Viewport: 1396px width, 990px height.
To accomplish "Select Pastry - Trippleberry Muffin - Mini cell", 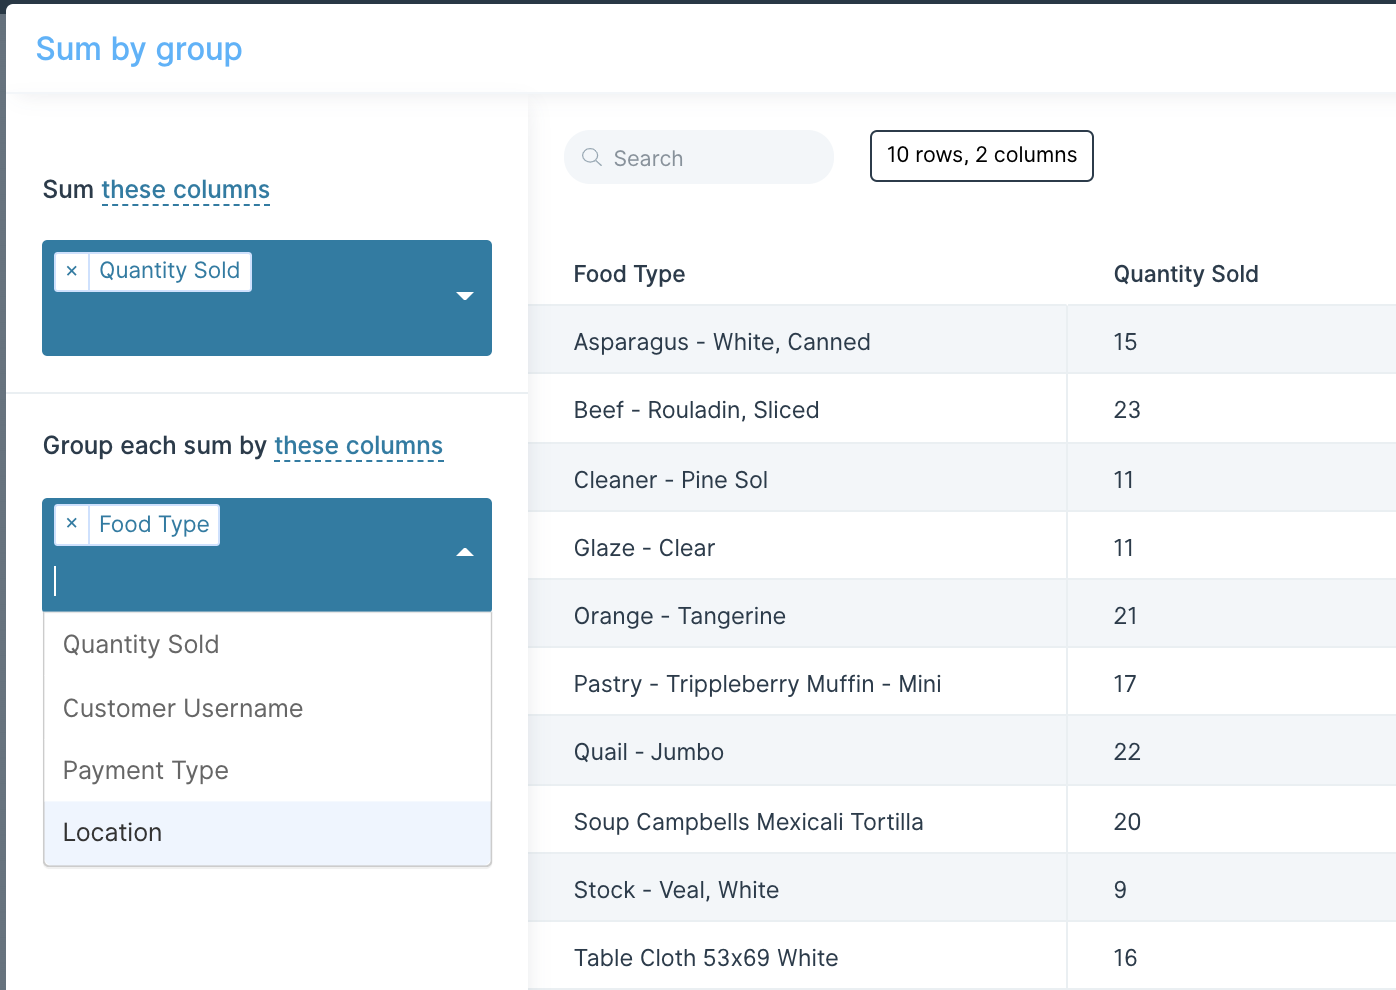I will (x=797, y=683).
